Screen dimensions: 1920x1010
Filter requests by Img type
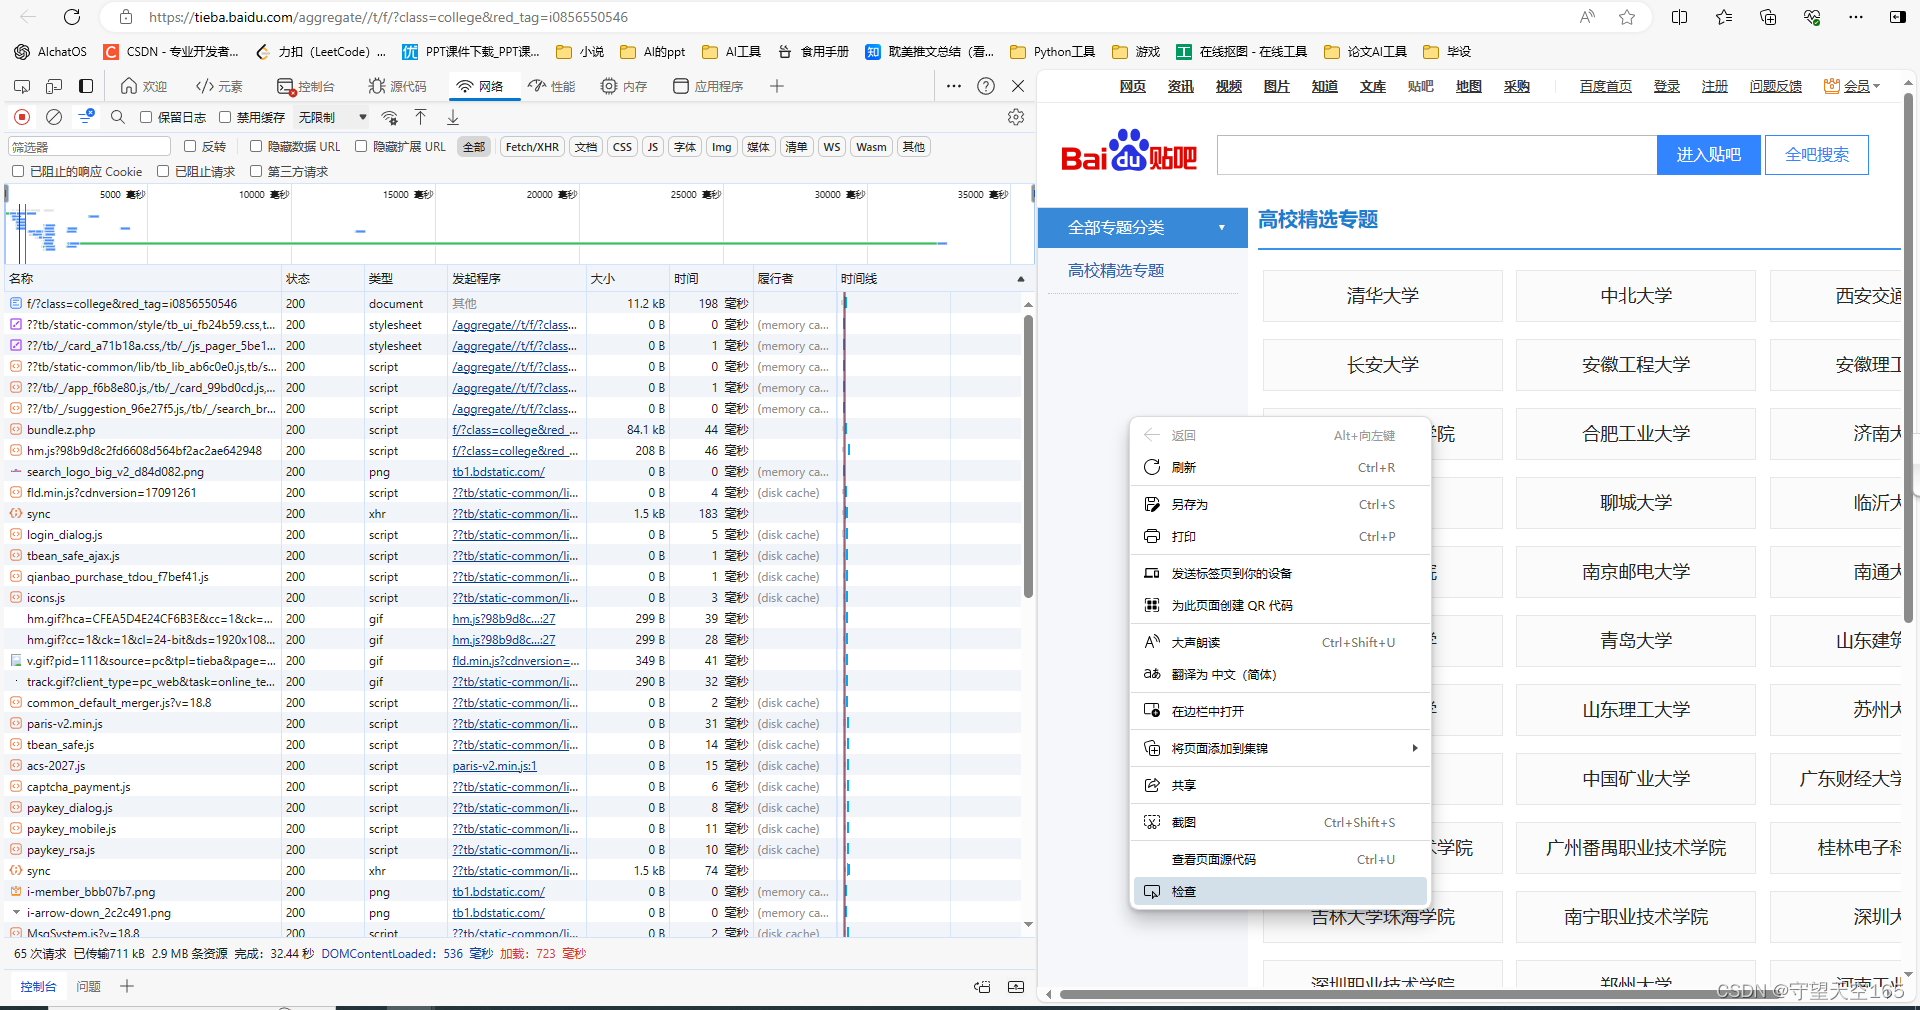point(721,147)
